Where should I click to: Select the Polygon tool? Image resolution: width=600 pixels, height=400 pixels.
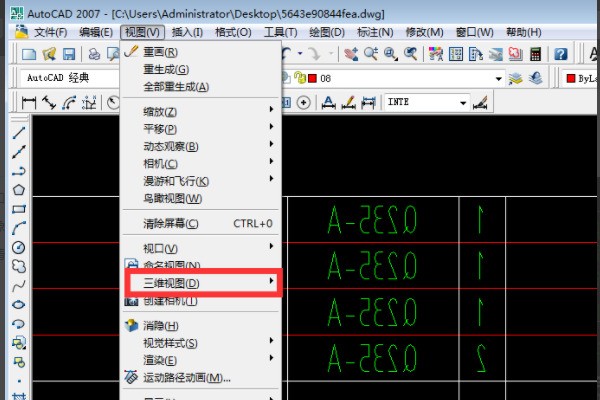point(19,190)
